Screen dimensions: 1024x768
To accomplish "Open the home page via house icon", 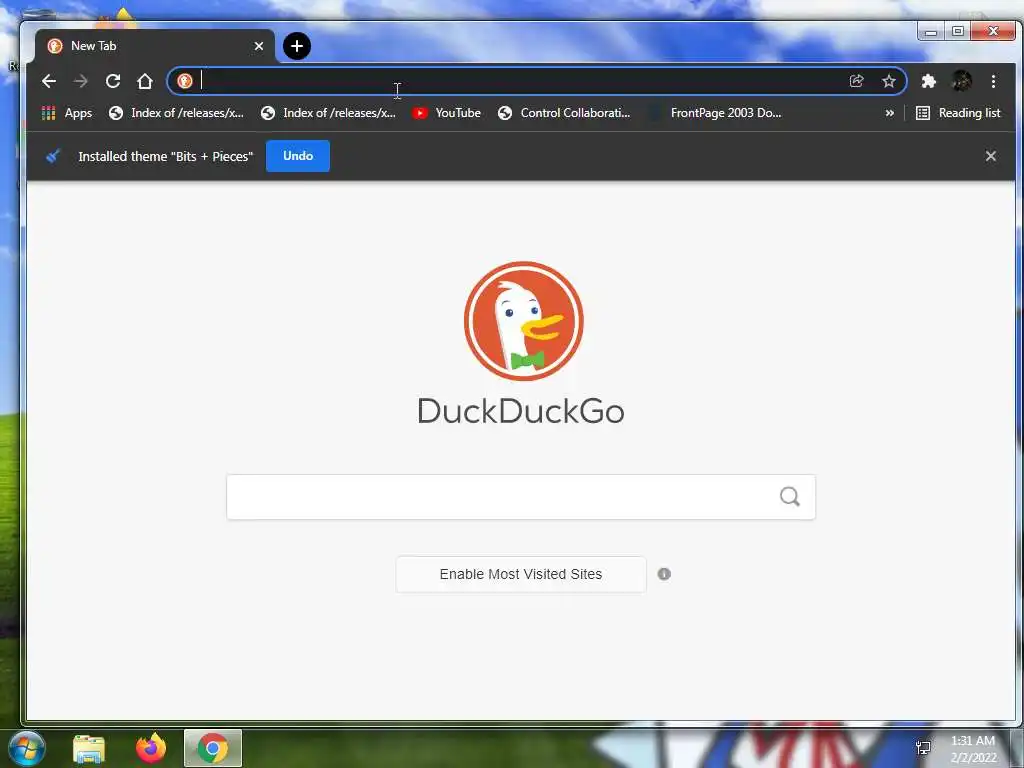I will [145, 81].
